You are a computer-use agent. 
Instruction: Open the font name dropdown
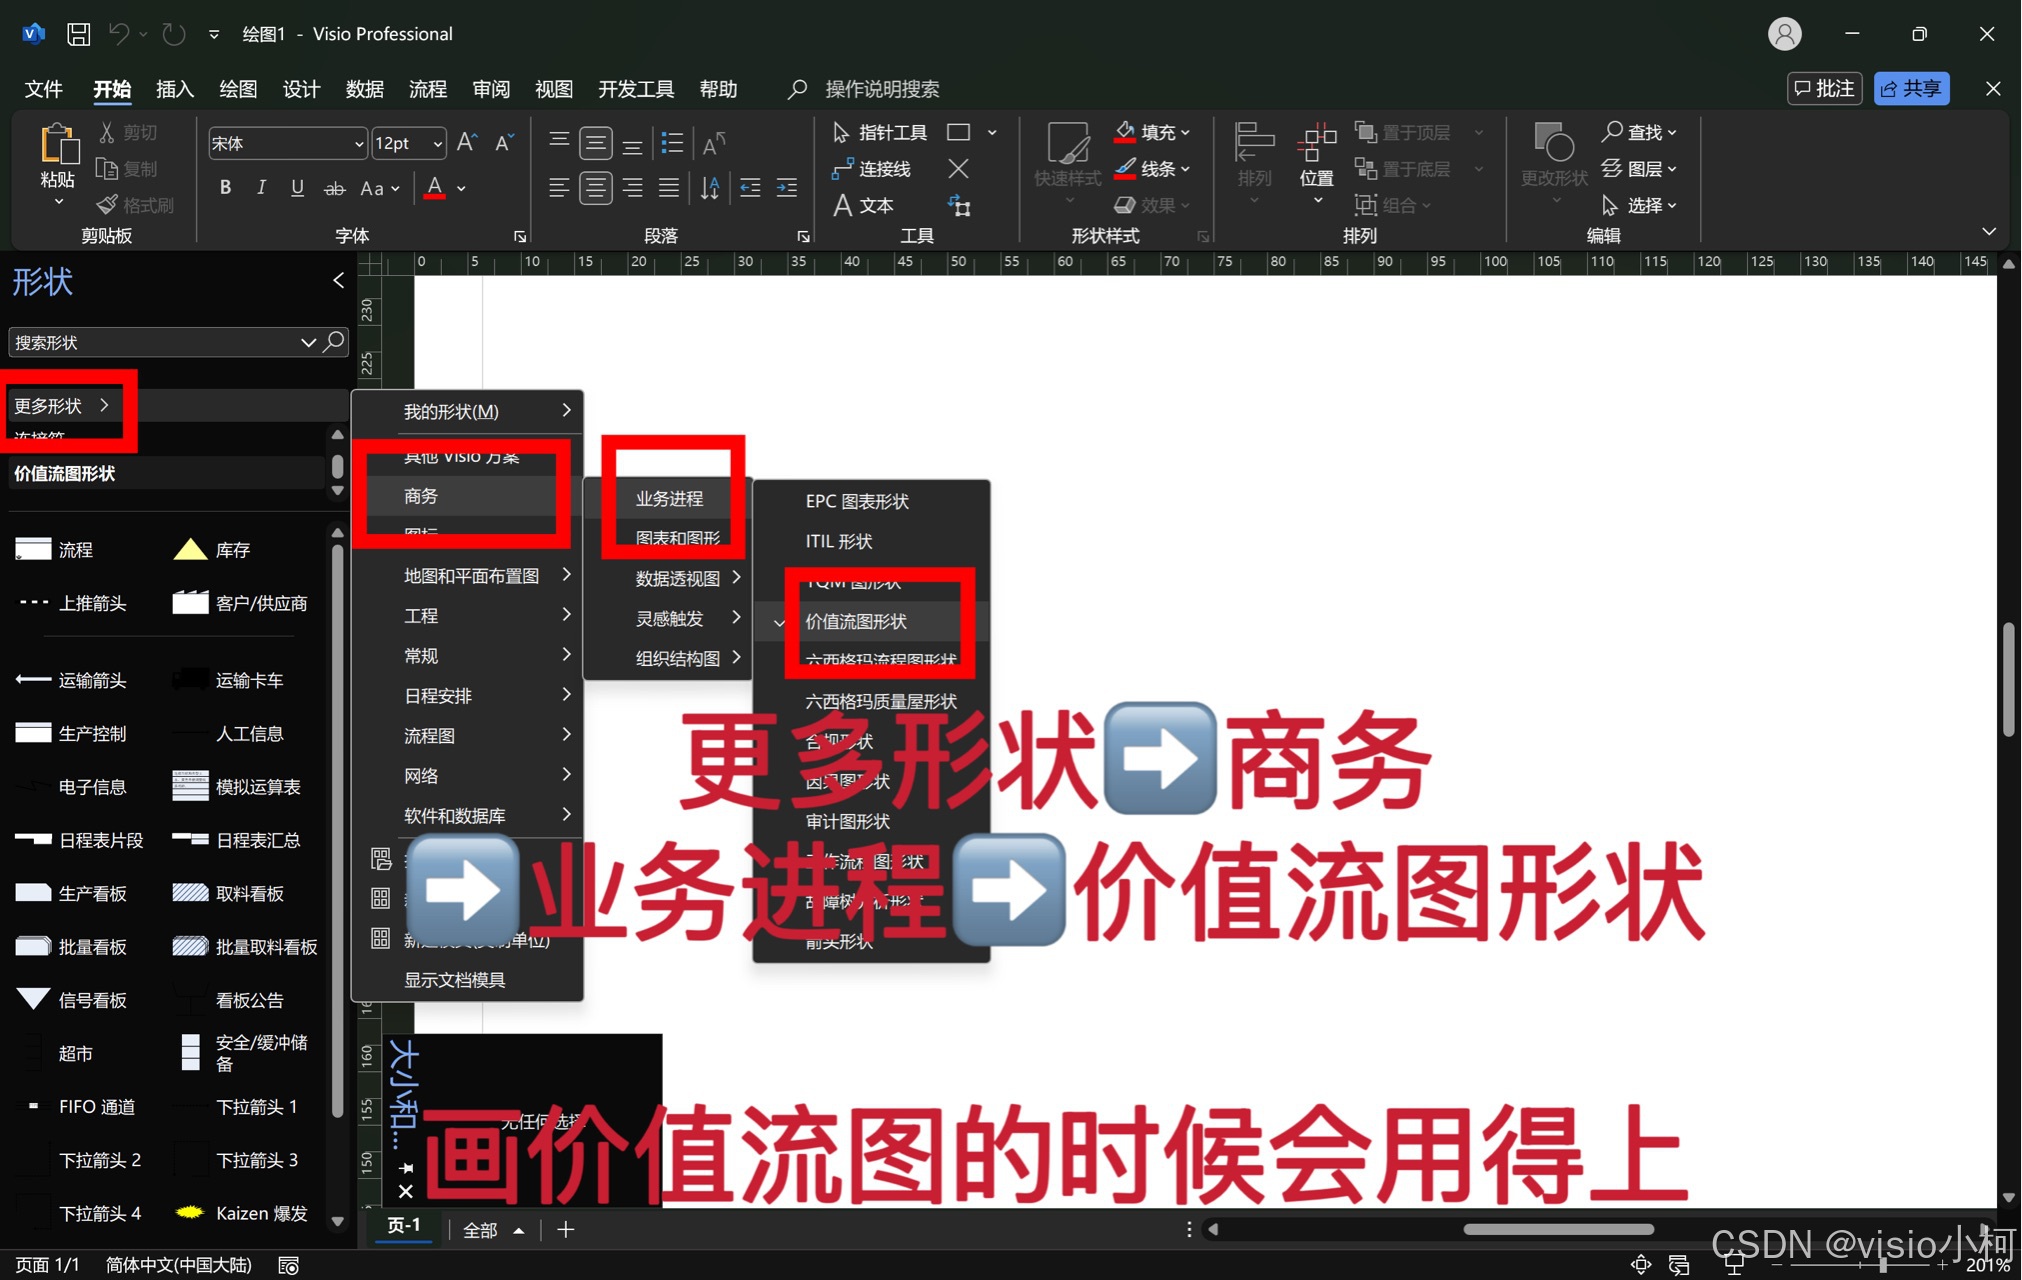pos(359,144)
